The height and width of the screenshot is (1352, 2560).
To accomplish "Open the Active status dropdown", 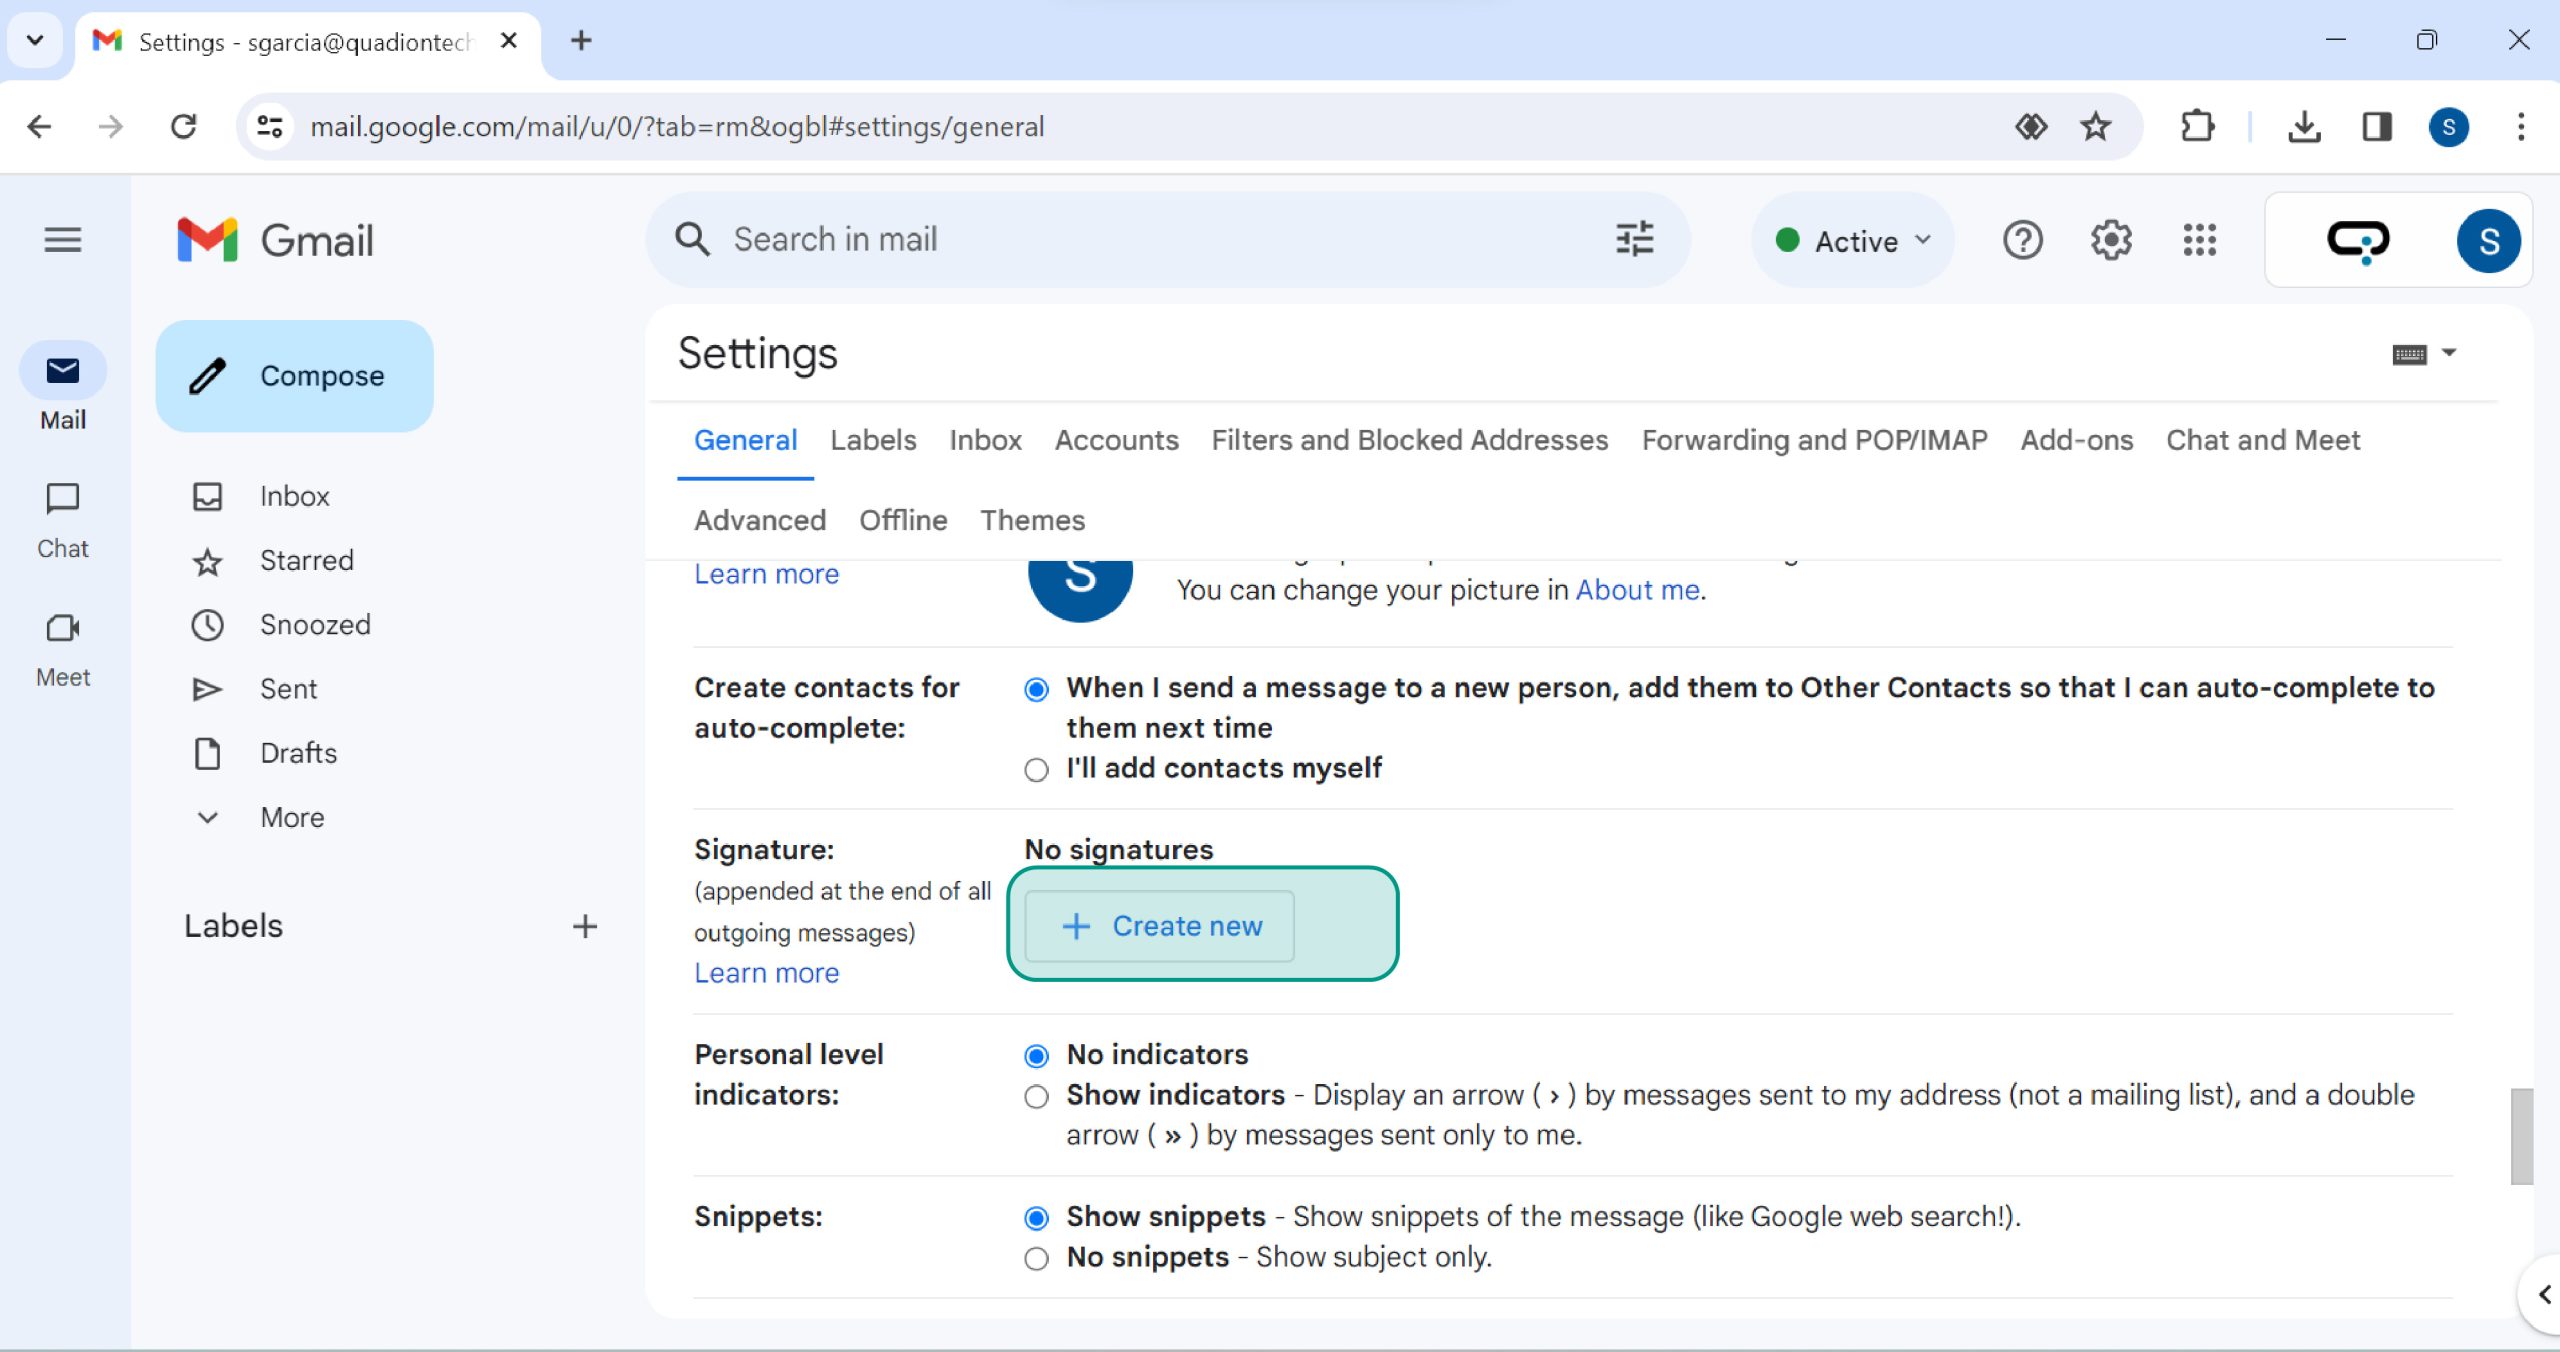I will [1853, 241].
